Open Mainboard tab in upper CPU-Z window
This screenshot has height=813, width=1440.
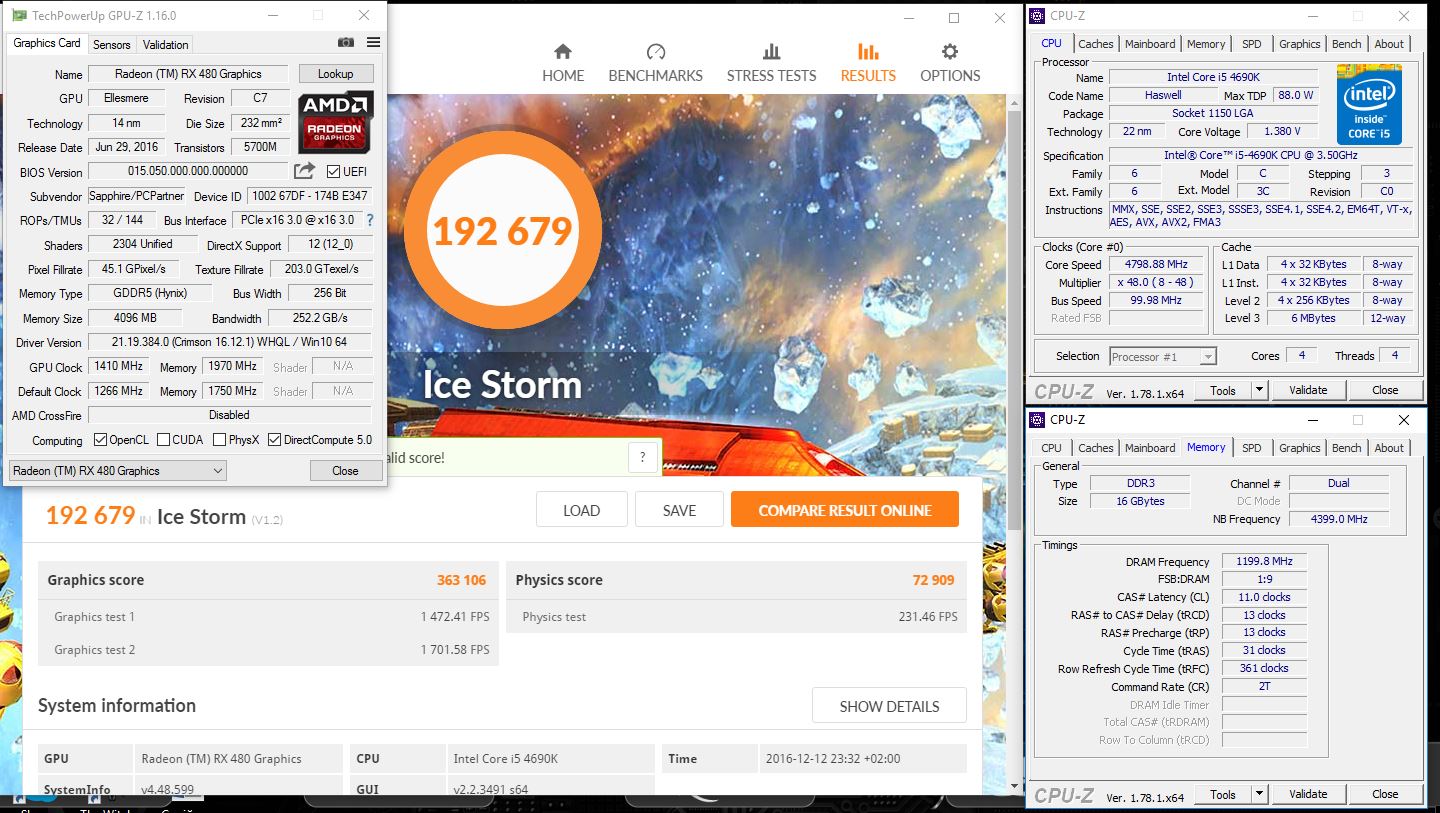(1150, 44)
